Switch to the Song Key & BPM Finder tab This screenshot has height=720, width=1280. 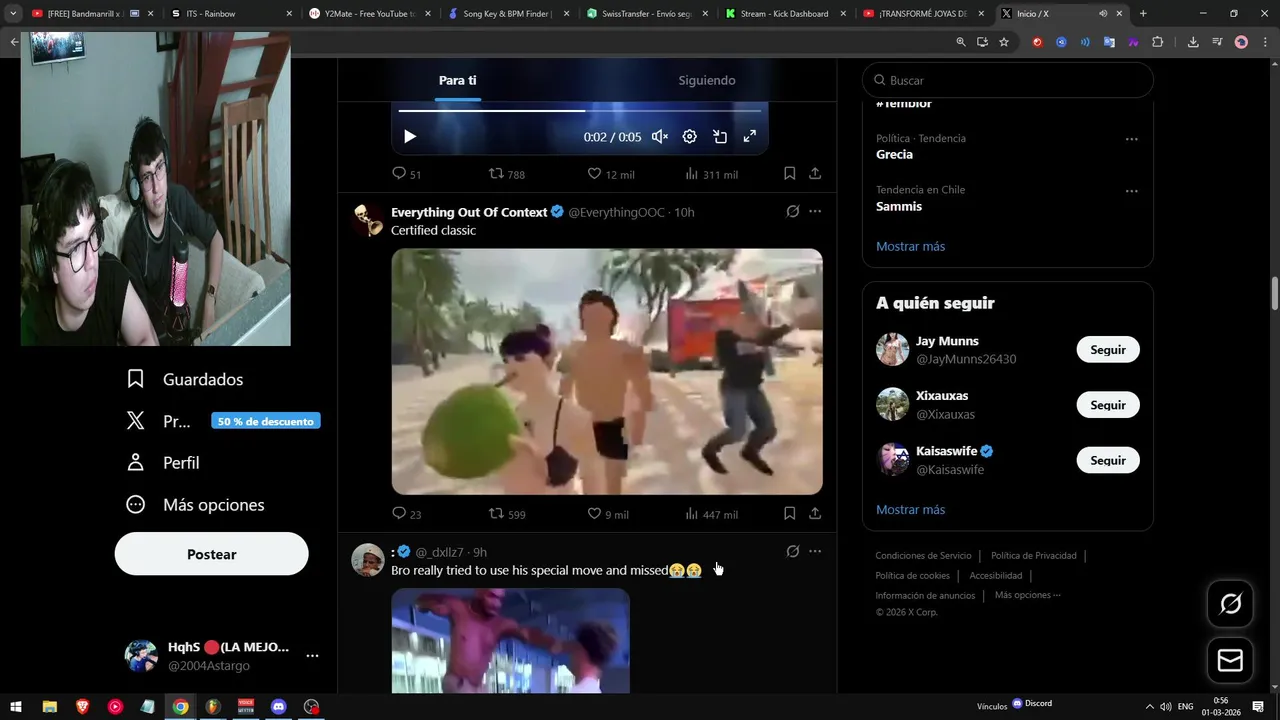(x=508, y=14)
